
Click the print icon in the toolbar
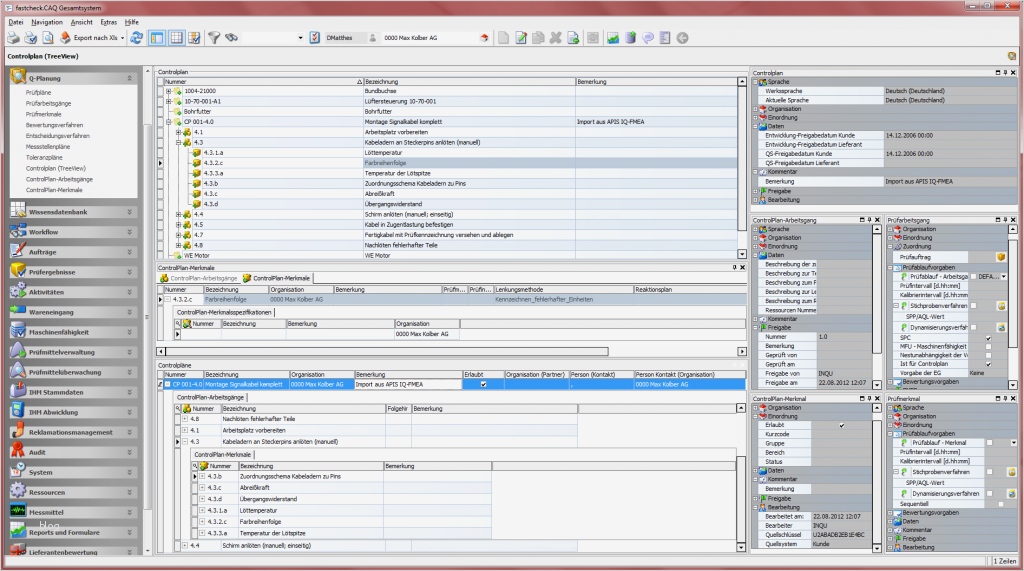[x=13, y=38]
